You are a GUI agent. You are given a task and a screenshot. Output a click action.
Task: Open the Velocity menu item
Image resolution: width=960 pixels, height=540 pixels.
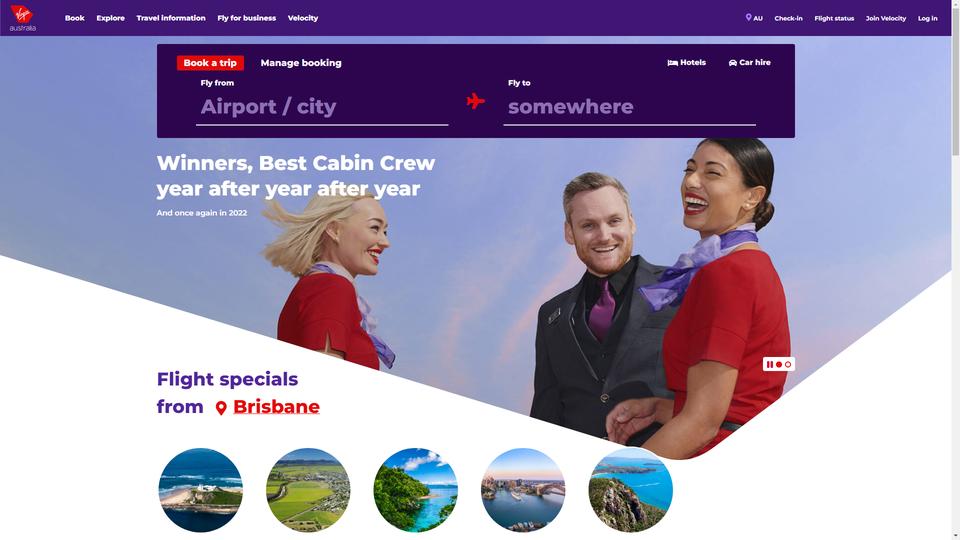pyautogui.click(x=302, y=18)
